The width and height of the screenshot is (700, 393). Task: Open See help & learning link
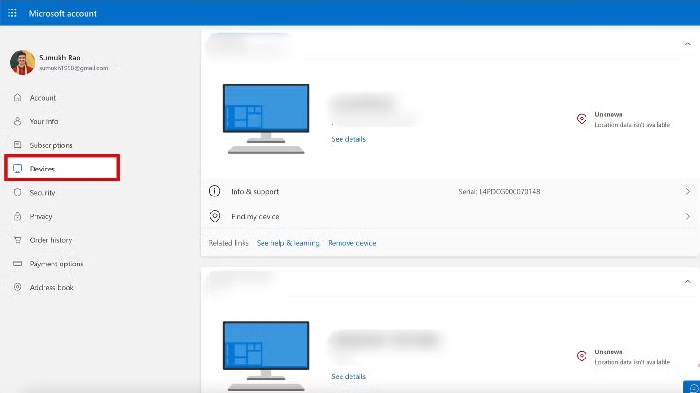pos(288,243)
